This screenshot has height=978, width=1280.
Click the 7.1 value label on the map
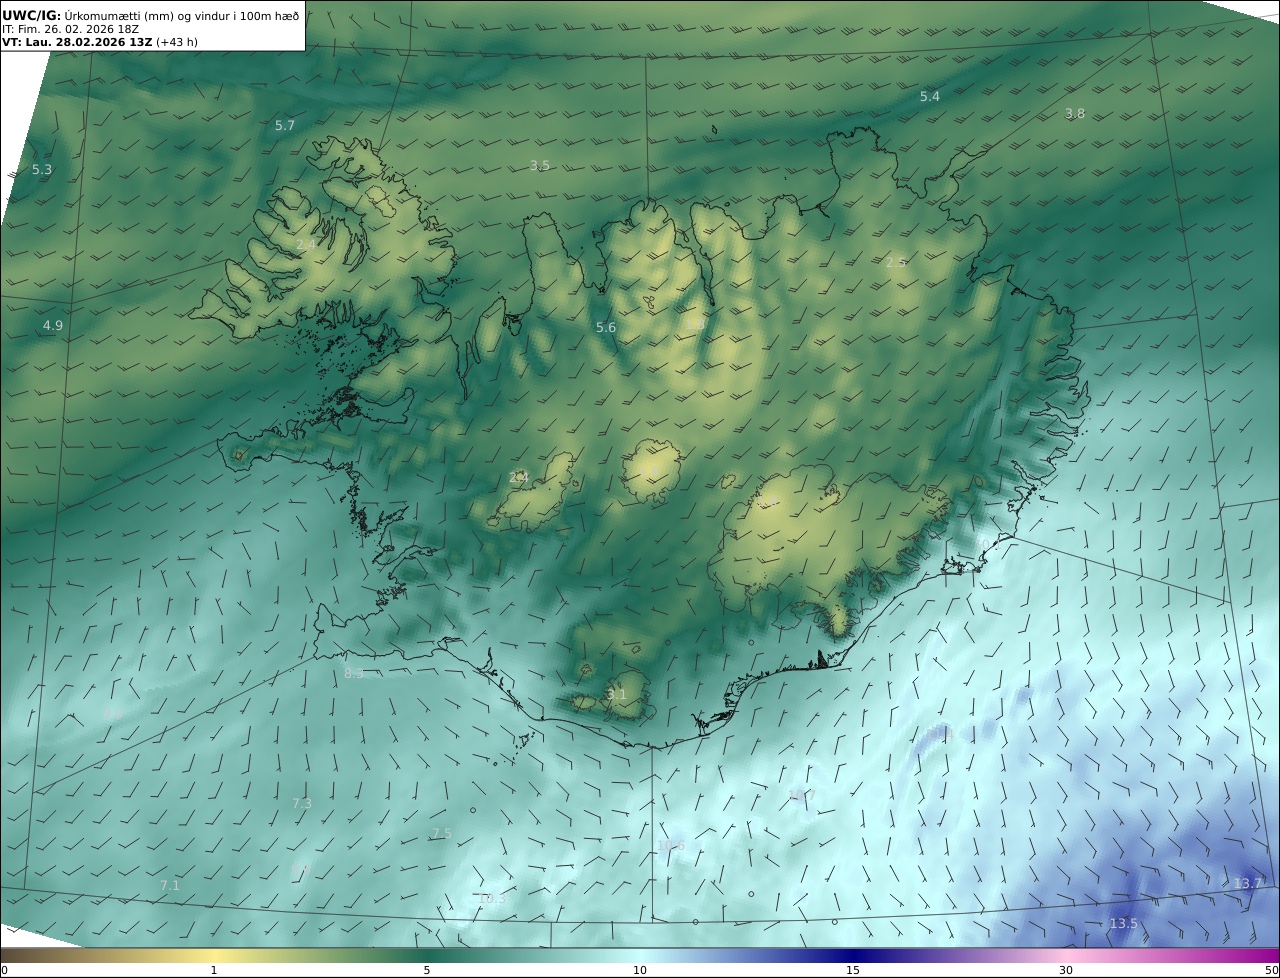tap(170, 886)
